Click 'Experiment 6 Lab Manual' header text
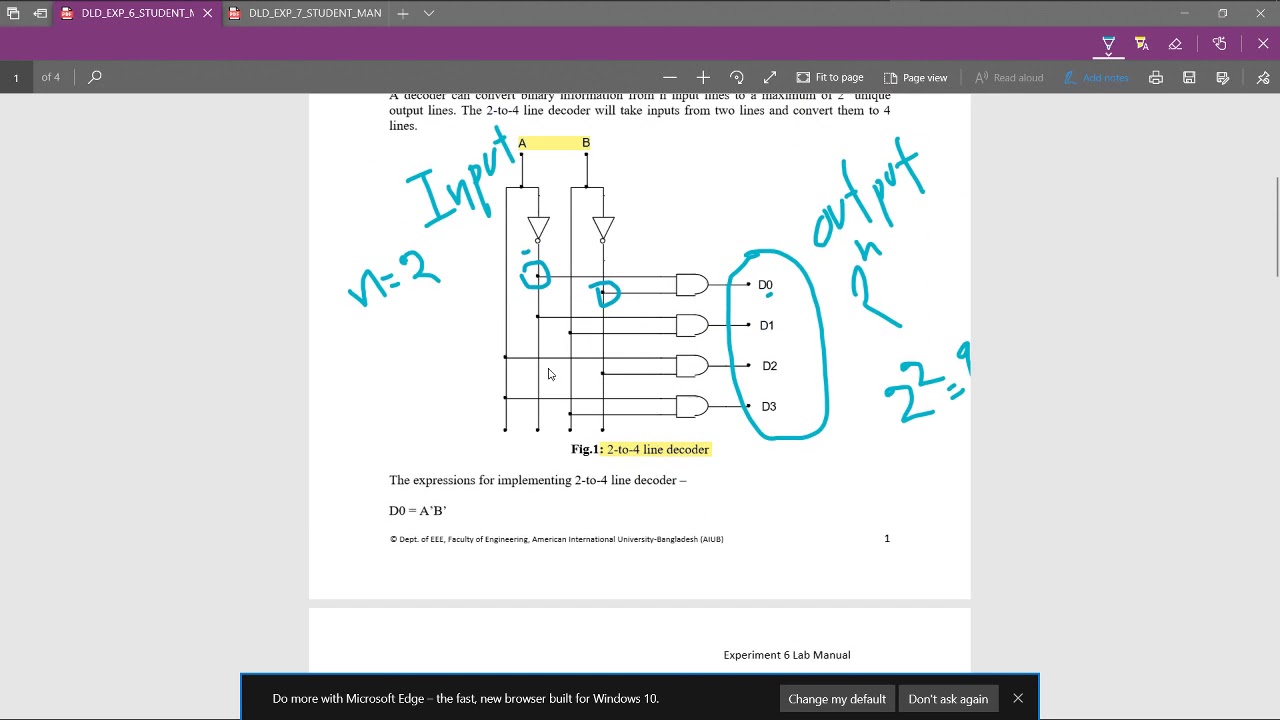Viewport: 1280px width, 720px height. [x=787, y=655]
